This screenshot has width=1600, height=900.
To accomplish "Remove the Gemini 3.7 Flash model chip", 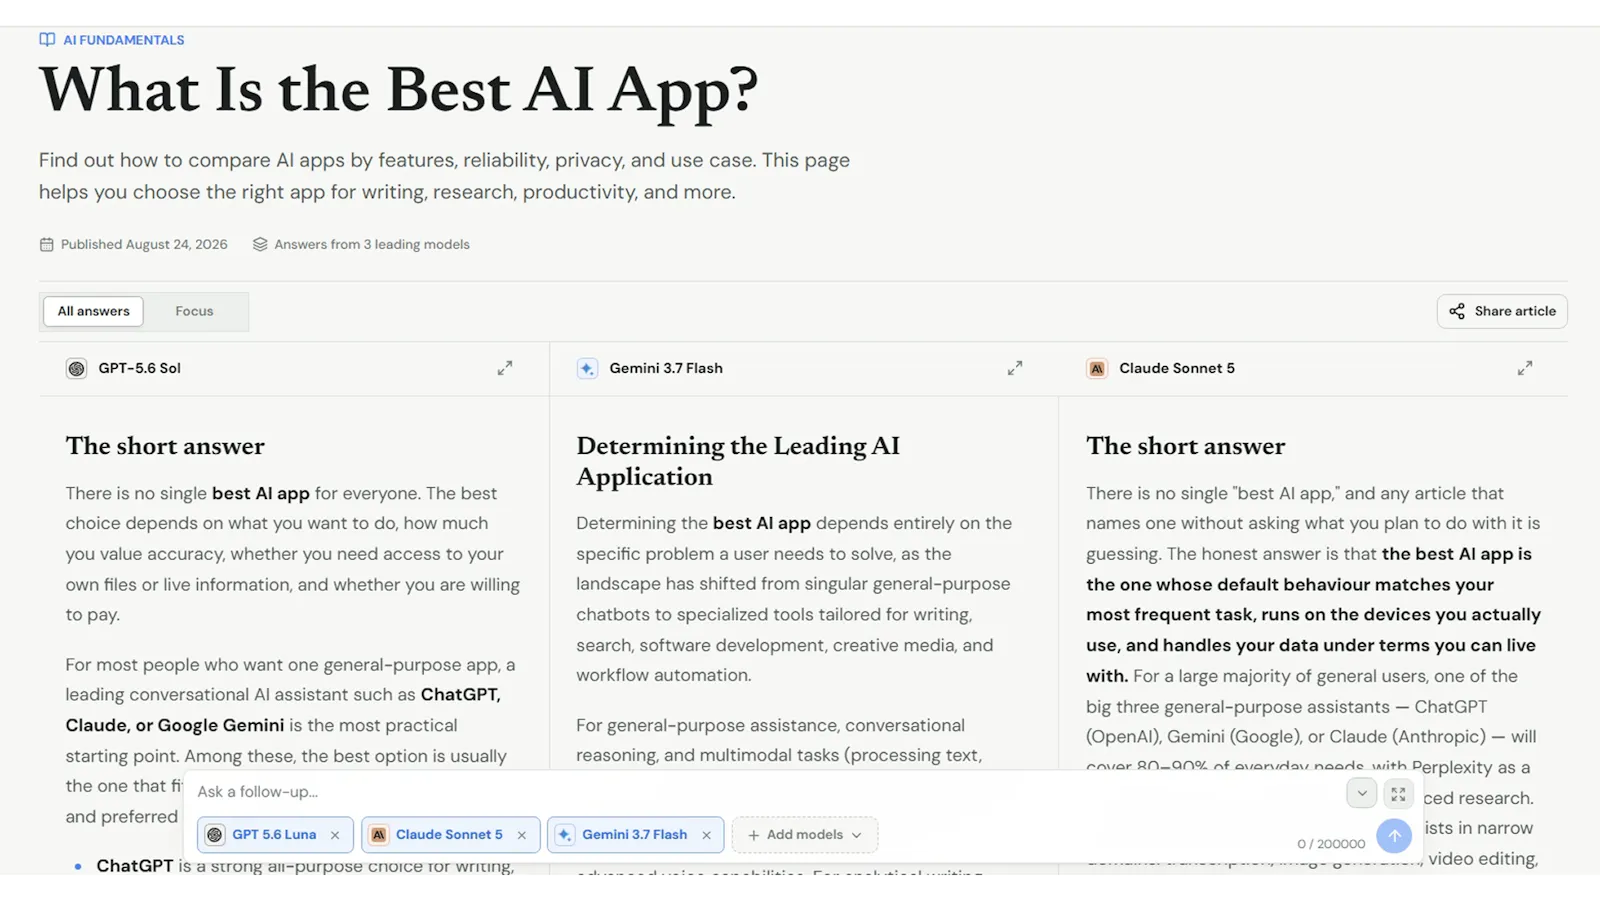I will [x=707, y=835].
